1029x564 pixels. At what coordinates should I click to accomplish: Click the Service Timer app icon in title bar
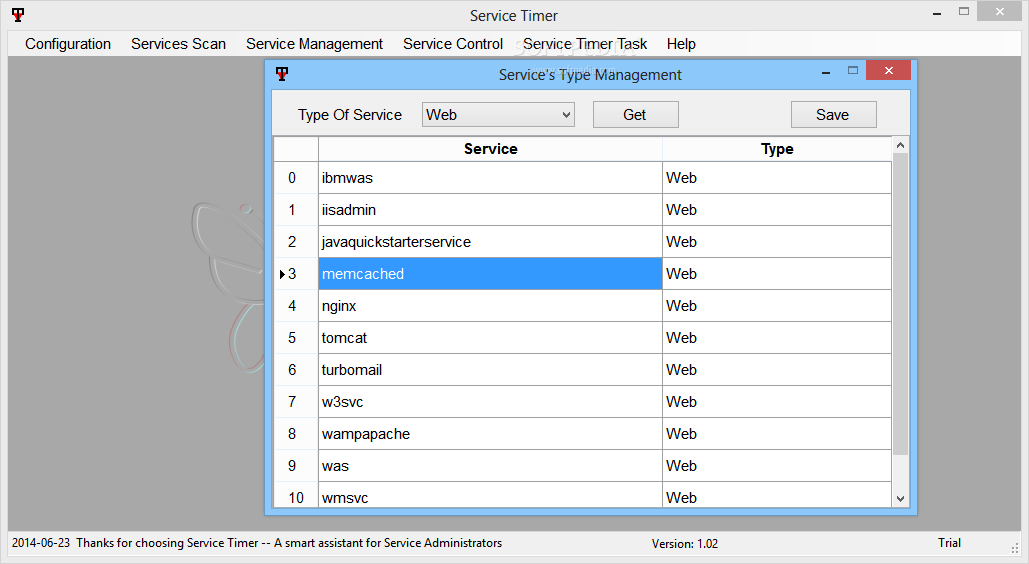[18, 15]
